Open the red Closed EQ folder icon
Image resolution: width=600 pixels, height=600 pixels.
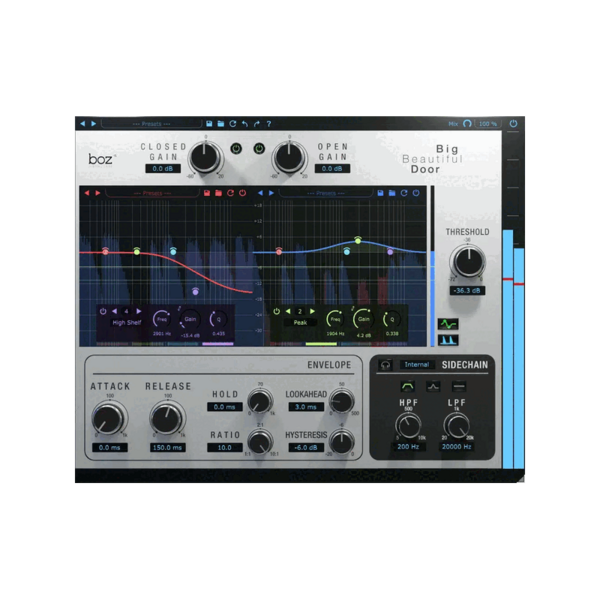coord(218,193)
